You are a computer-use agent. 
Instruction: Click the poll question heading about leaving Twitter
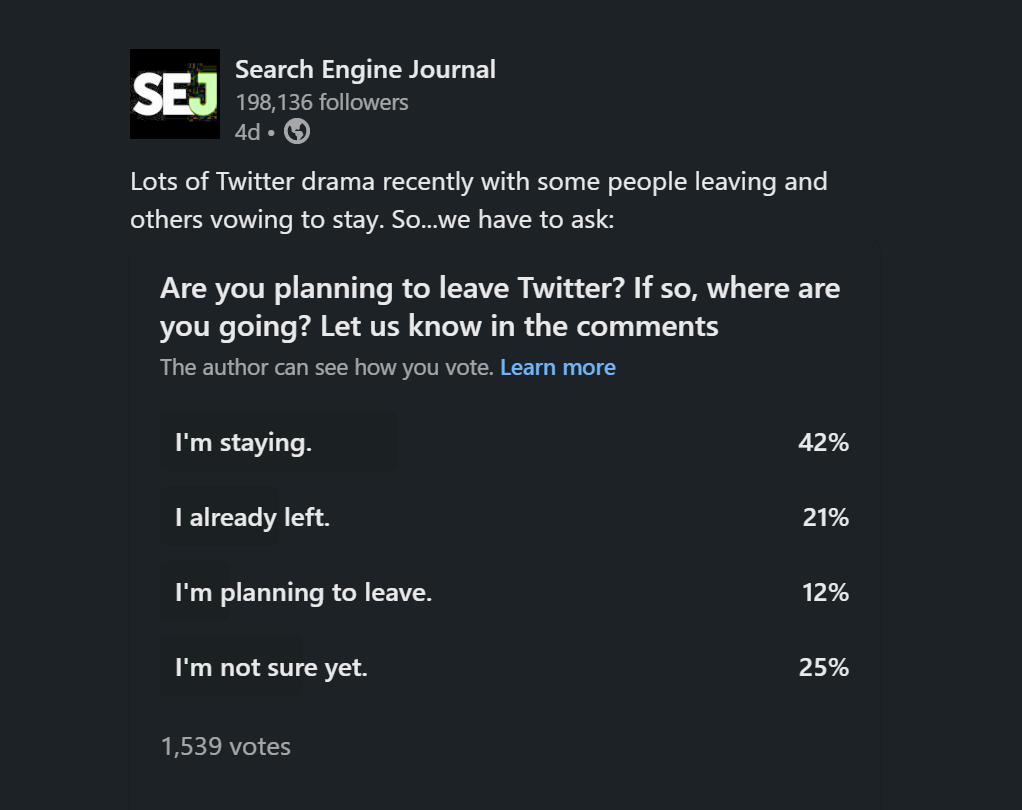tap(499, 307)
